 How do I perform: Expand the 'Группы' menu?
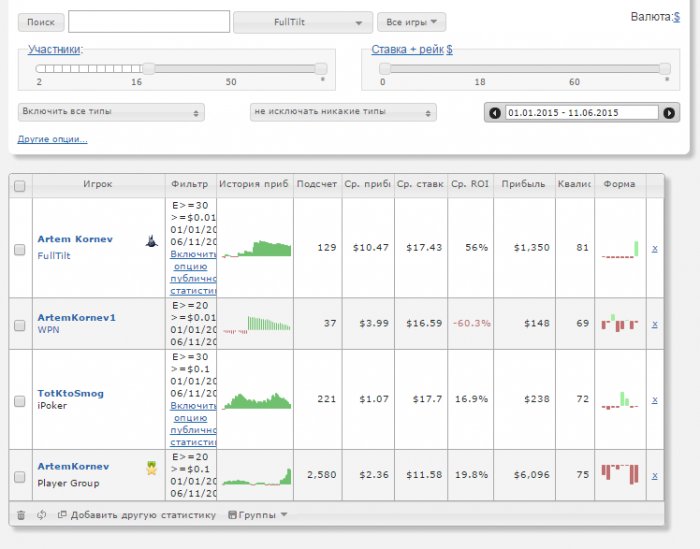[x=257, y=515]
